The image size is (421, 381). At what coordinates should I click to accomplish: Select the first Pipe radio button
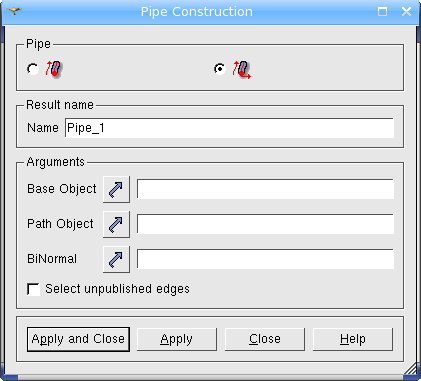33,69
